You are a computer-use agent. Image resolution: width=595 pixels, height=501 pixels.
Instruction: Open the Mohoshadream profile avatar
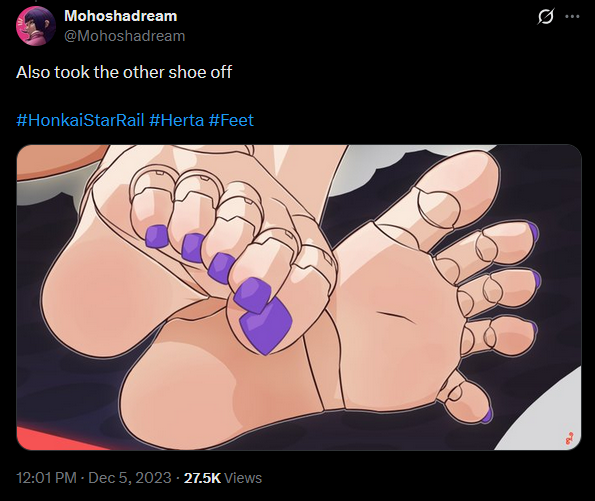[x=36, y=26]
